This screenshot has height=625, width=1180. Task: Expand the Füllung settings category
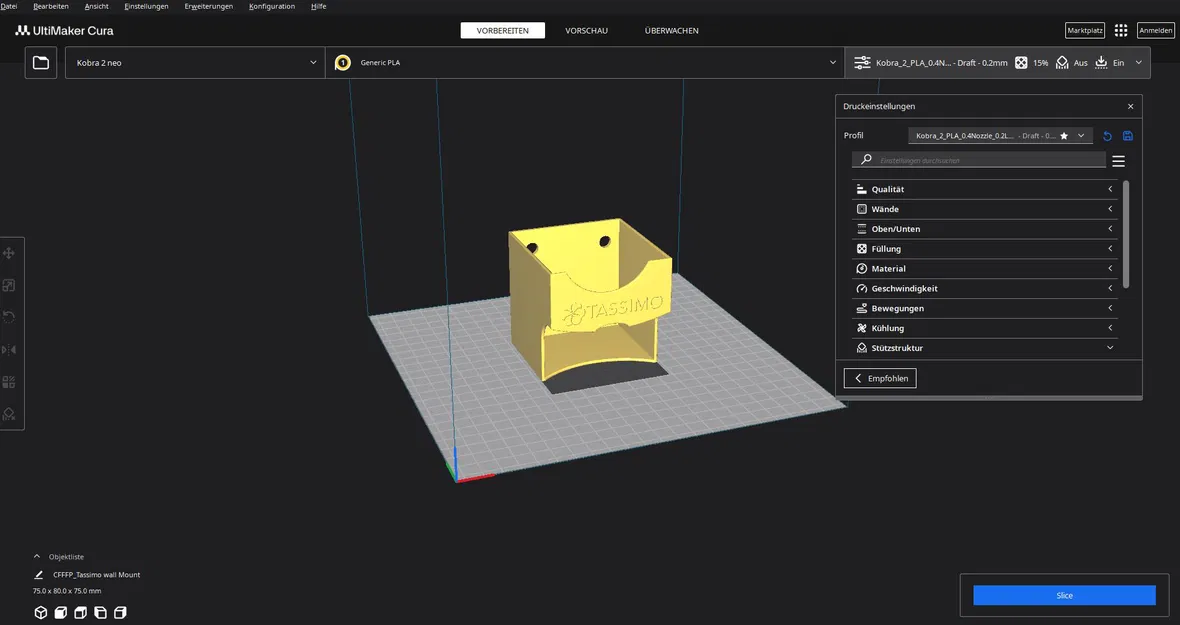(x=984, y=249)
